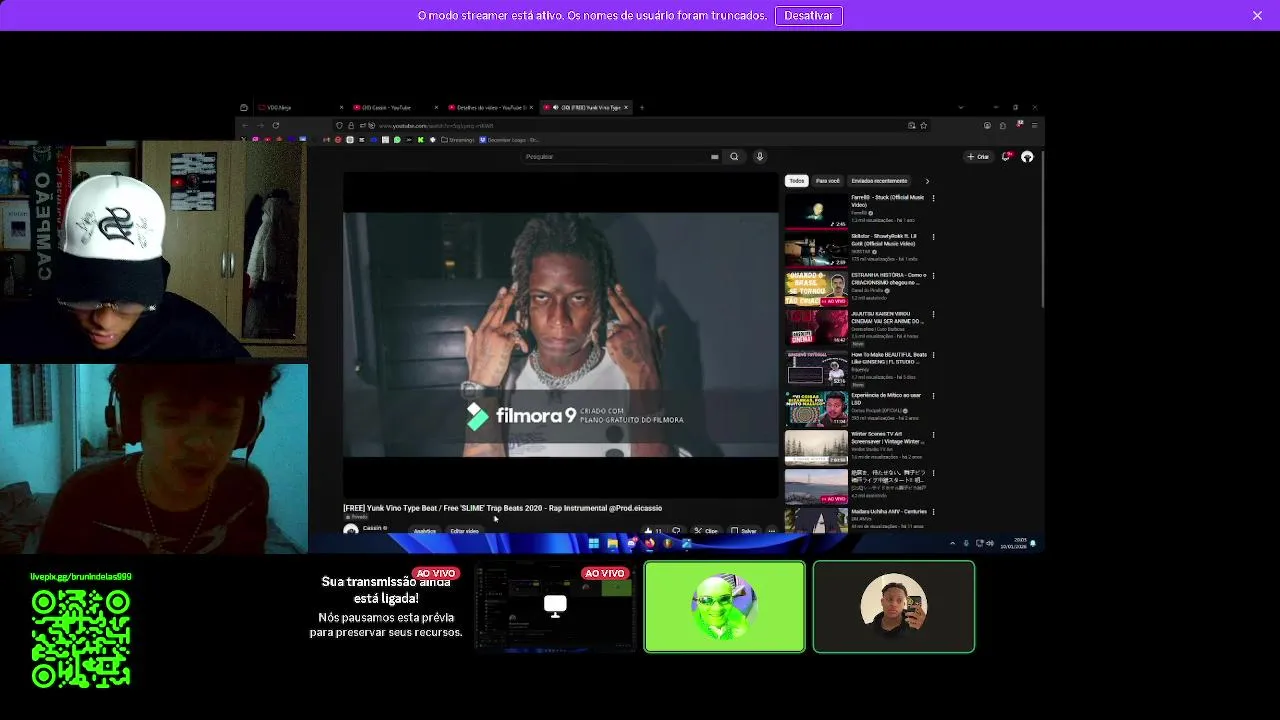Click the Analytics button under the video

click(425, 531)
